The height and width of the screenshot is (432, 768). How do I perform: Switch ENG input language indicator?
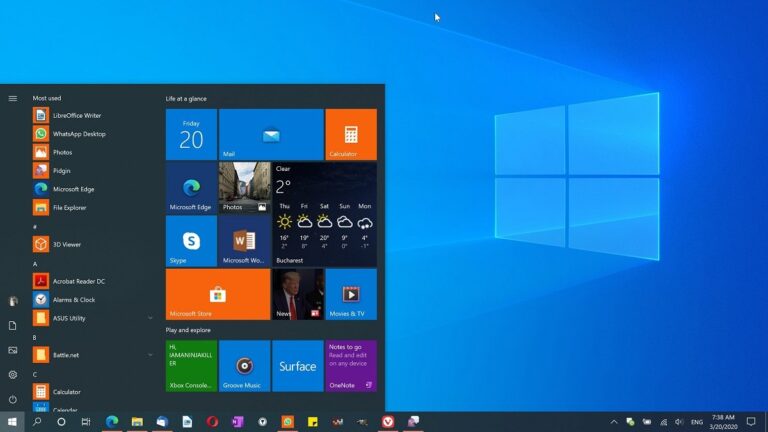697,422
